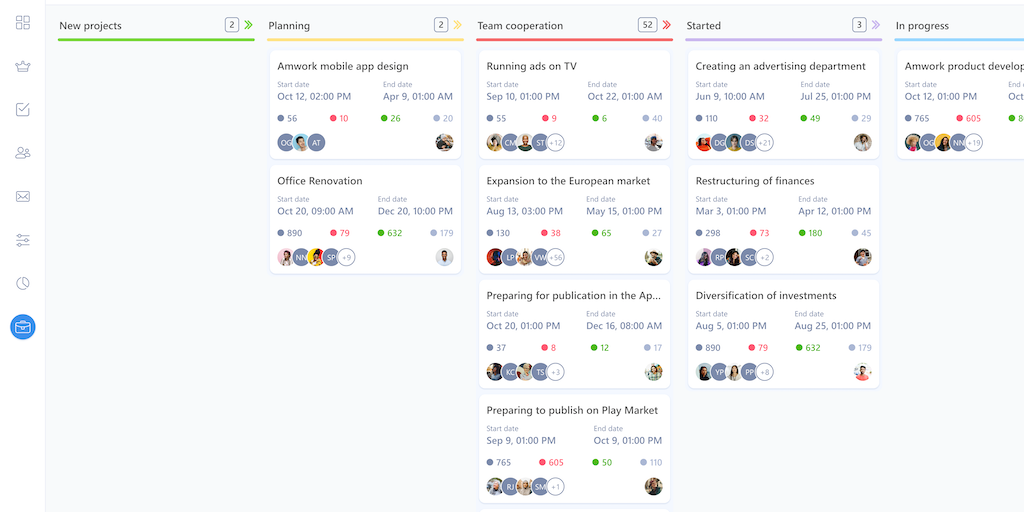
Task: Click the owner avatar on Diversification of investments
Action: pos(863,372)
